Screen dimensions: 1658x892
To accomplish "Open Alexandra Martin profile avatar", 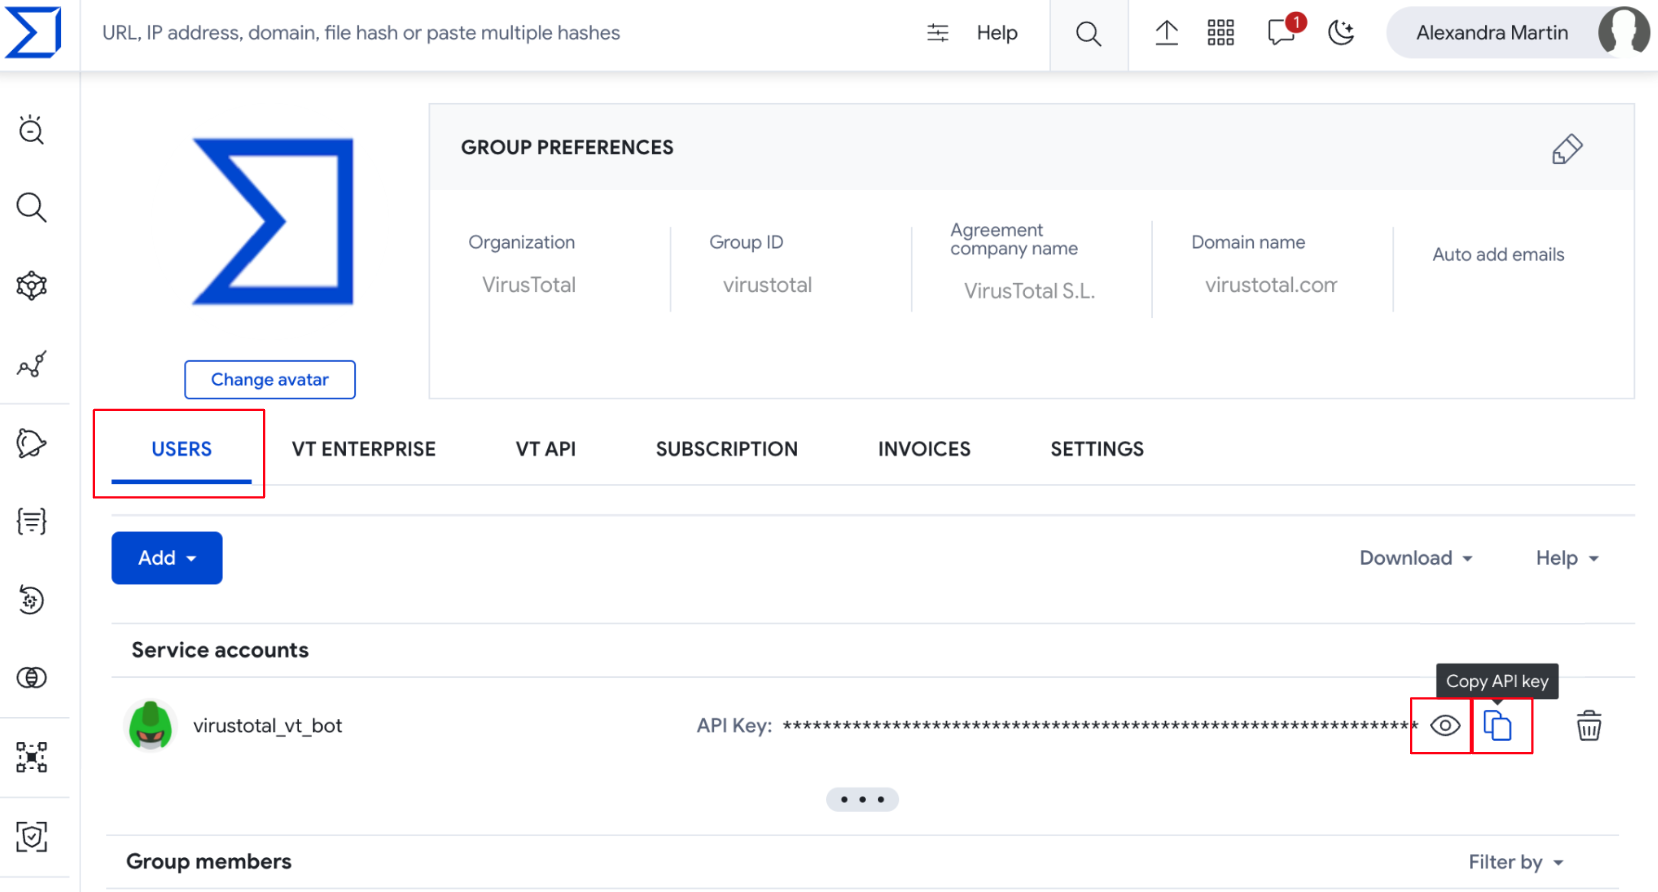I will pos(1623,32).
